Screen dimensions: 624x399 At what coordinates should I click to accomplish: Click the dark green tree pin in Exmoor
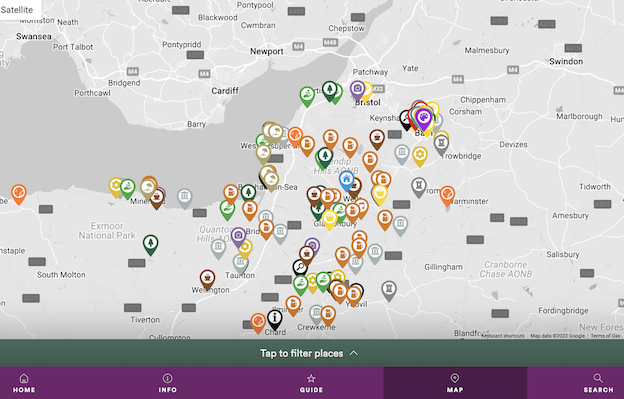[x=150, y=244]
